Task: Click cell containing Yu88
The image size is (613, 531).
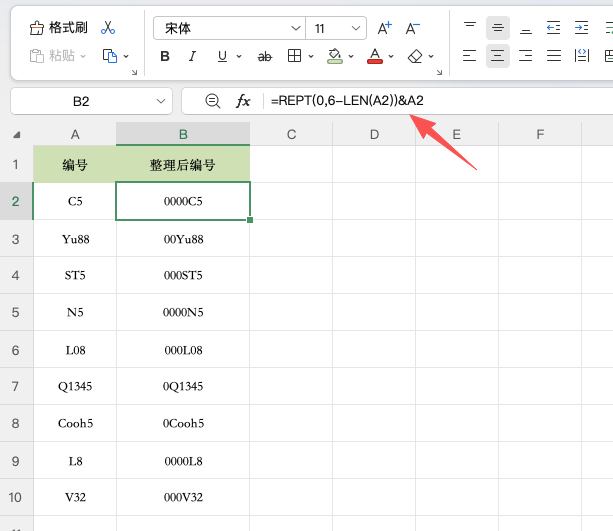Action: tap(75, 239)
